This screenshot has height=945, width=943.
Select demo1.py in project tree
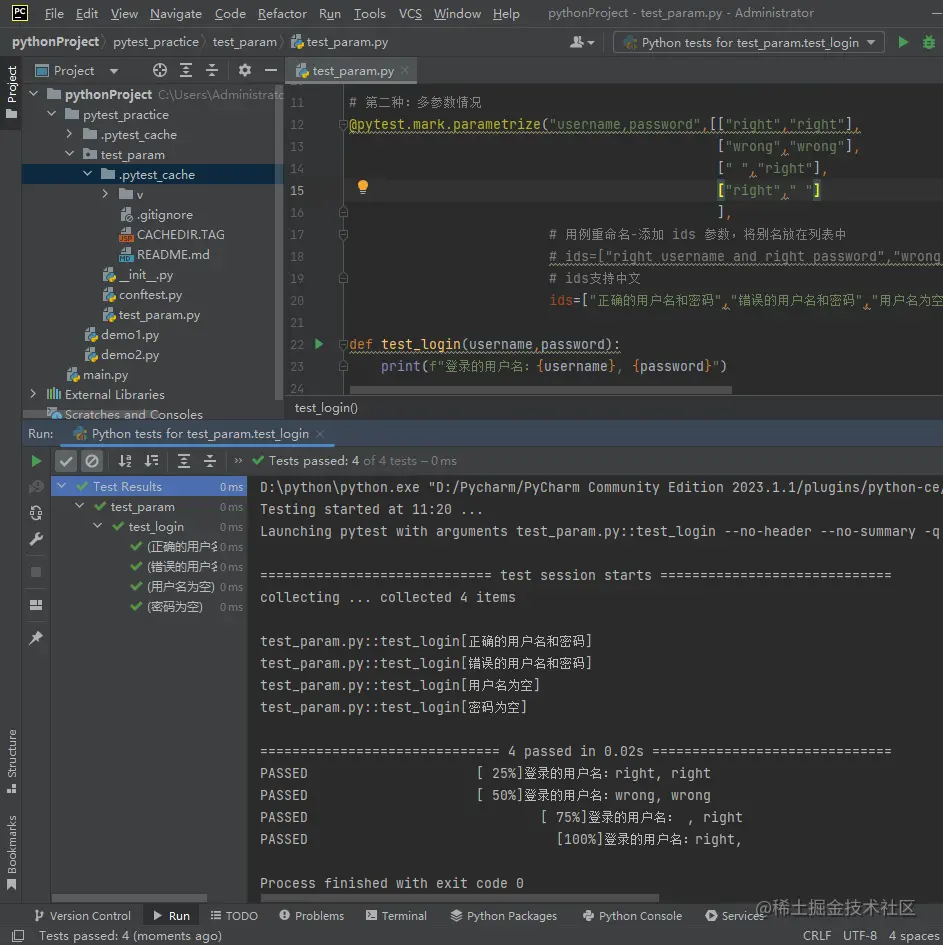pos(130,334)
